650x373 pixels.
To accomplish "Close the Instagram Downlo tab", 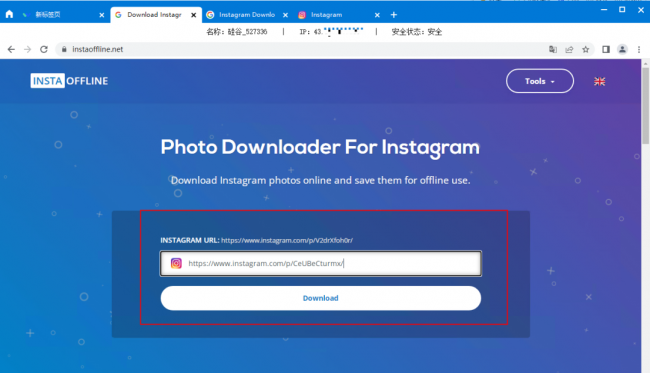I will [x=285, y=15].
